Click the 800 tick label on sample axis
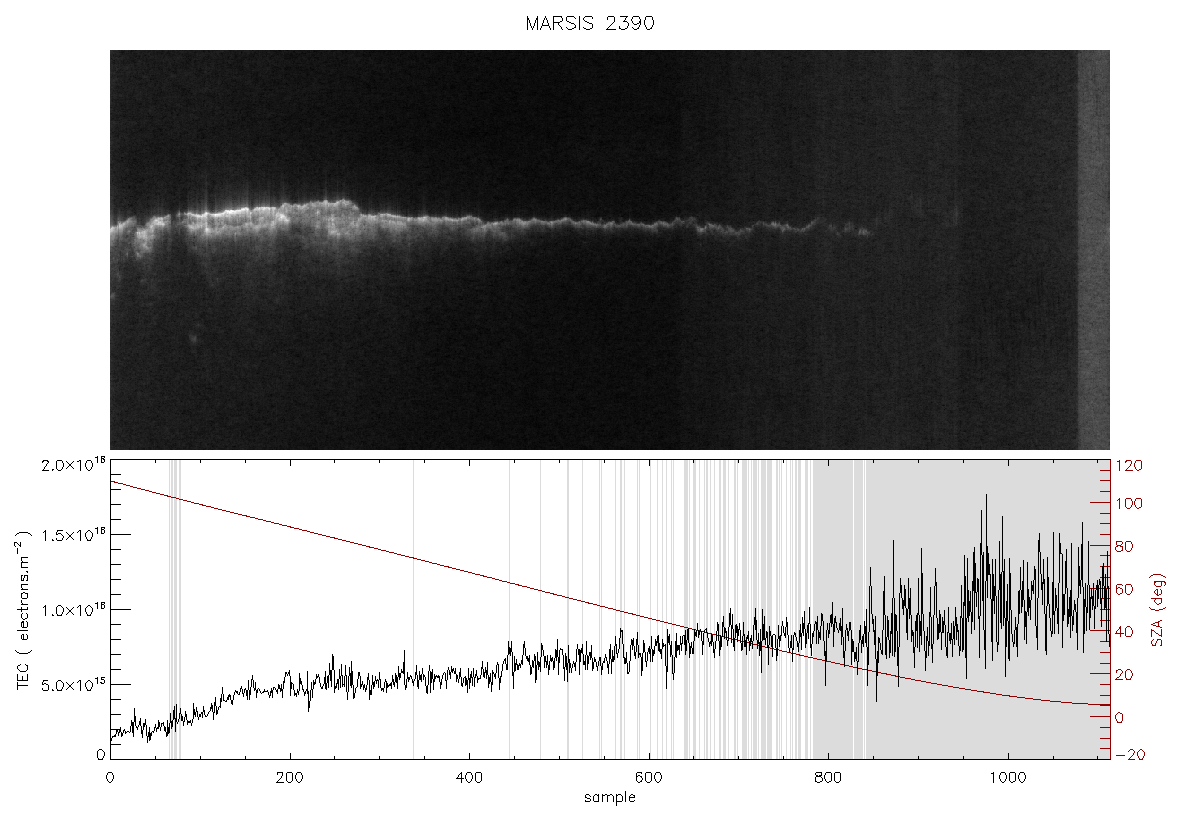1180x830 pixels. [828, 778]
